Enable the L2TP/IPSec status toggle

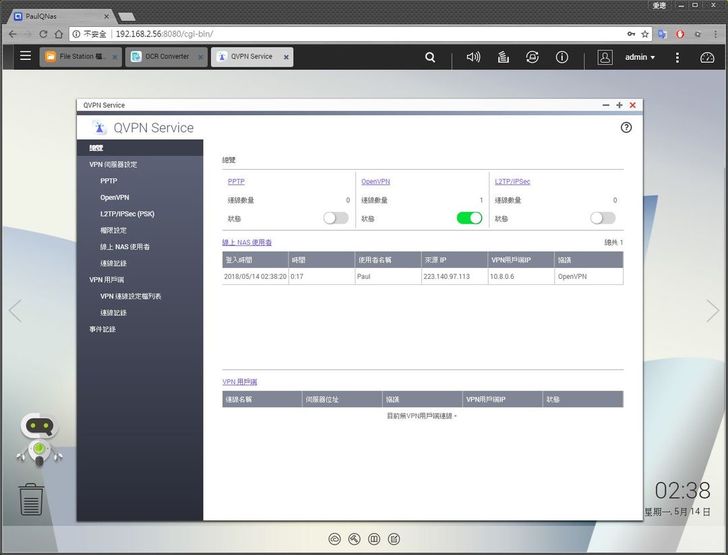602,218
